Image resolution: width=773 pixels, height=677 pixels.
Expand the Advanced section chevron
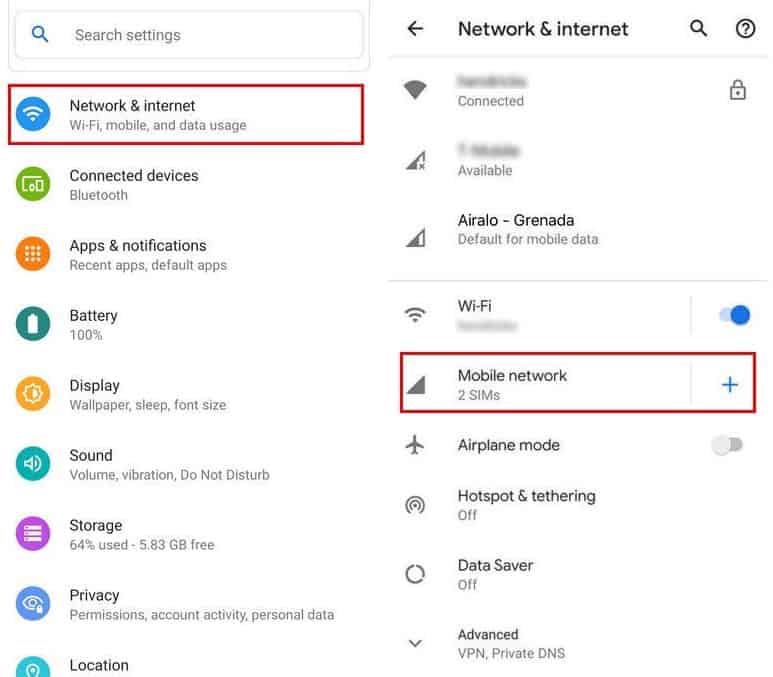(415, 643)
